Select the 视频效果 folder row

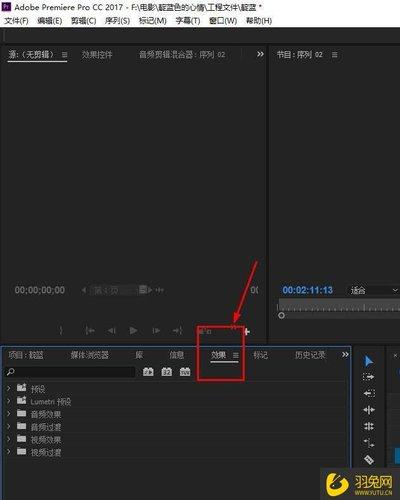pyautogui.click(x=176, y=440)
